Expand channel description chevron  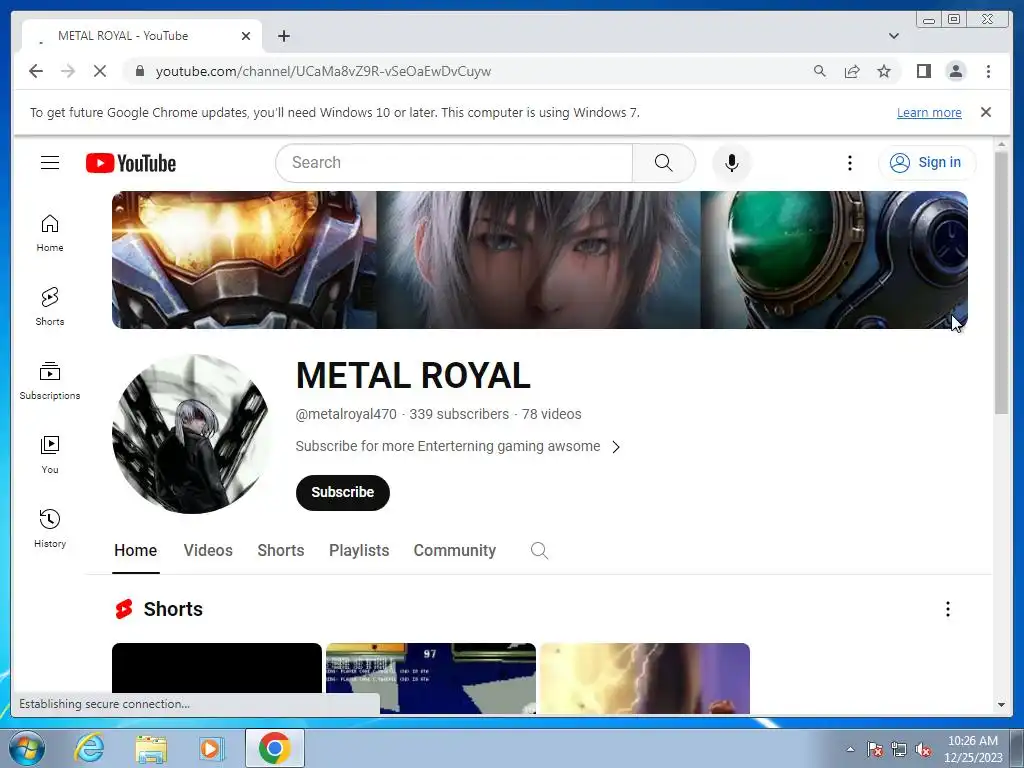(615, 447)
